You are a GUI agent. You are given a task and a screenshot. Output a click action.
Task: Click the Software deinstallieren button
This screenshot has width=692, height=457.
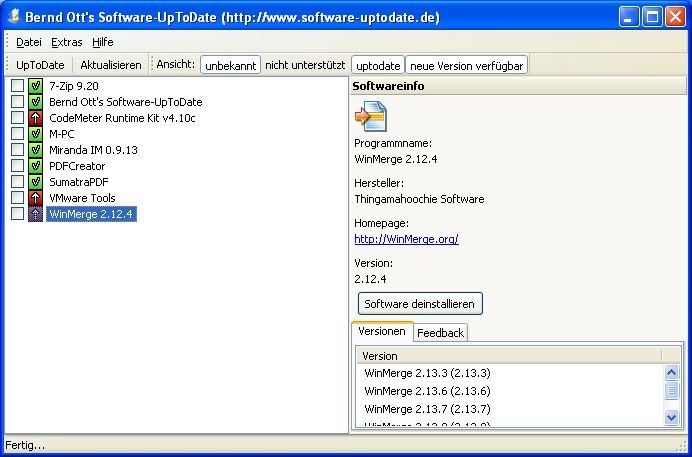[420, 304]
